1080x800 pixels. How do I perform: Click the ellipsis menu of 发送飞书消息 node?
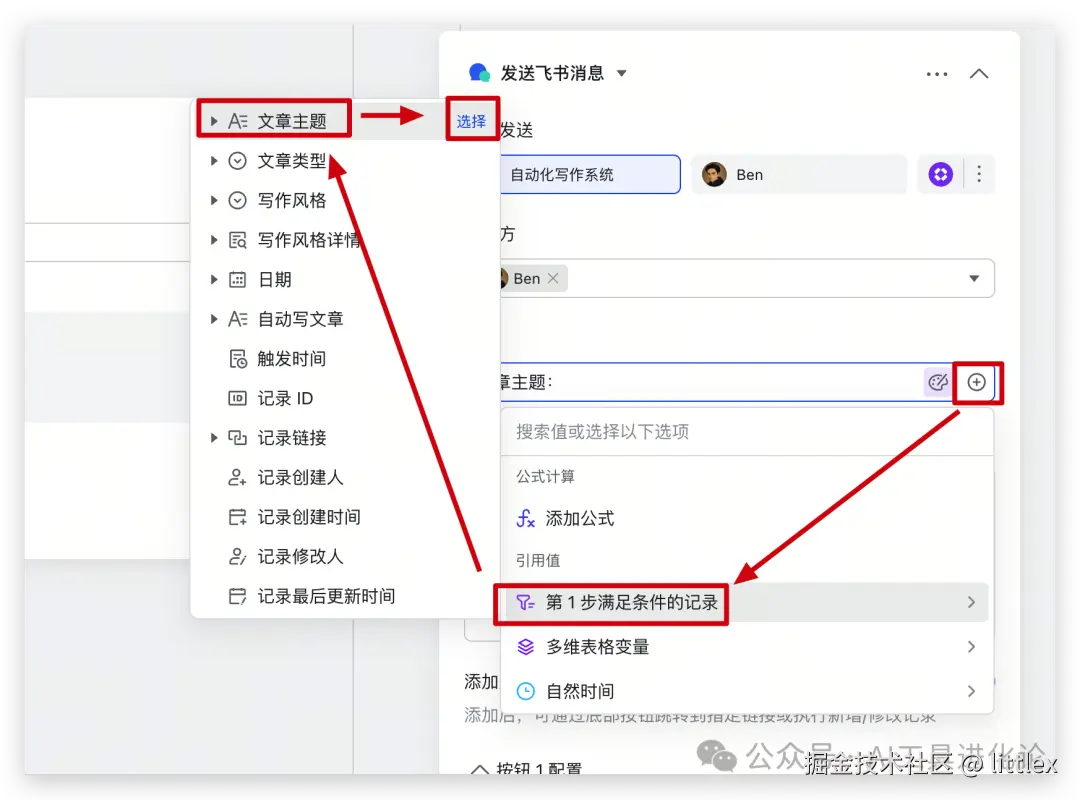(x=936, y=73)
